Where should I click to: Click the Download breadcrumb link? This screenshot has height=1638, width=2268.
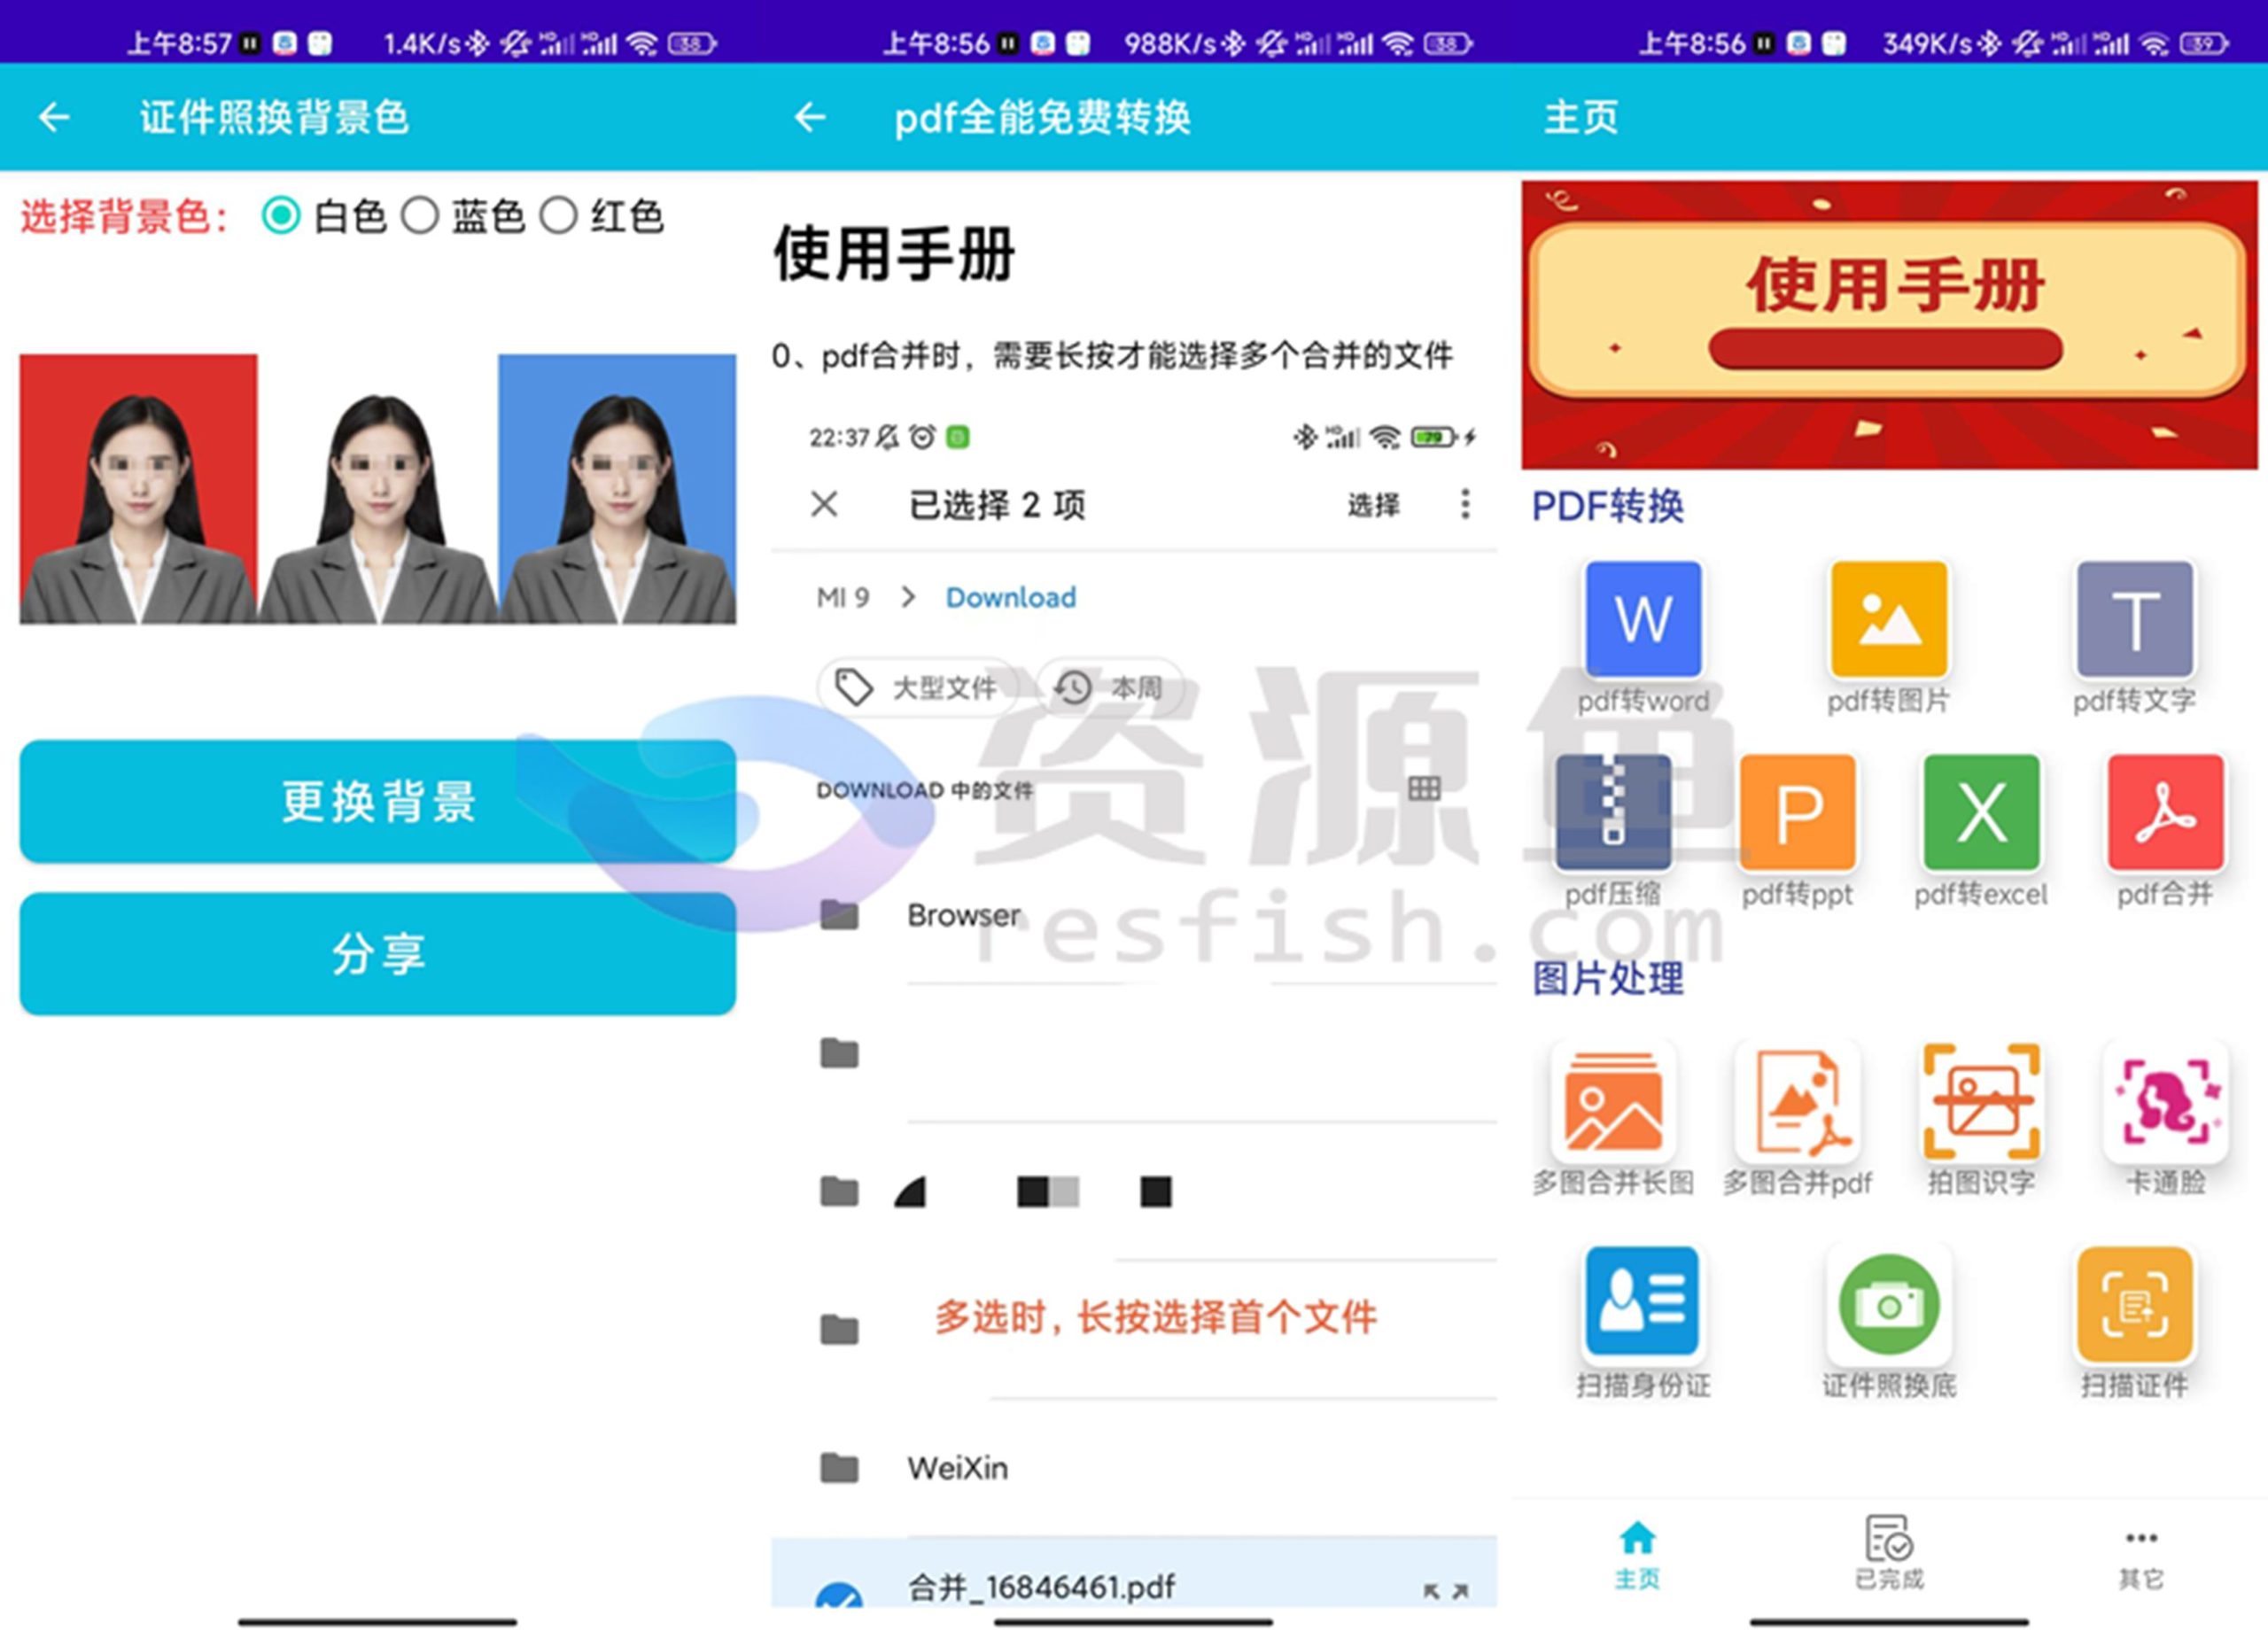point(1011,597)
